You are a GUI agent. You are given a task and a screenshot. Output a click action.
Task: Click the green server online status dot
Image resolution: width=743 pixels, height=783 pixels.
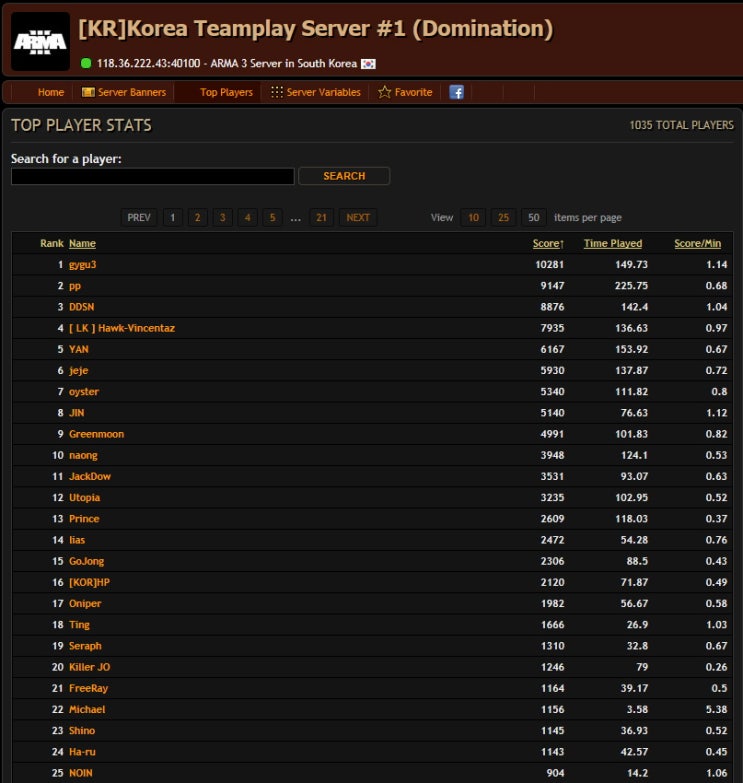(x=86, y=63)
